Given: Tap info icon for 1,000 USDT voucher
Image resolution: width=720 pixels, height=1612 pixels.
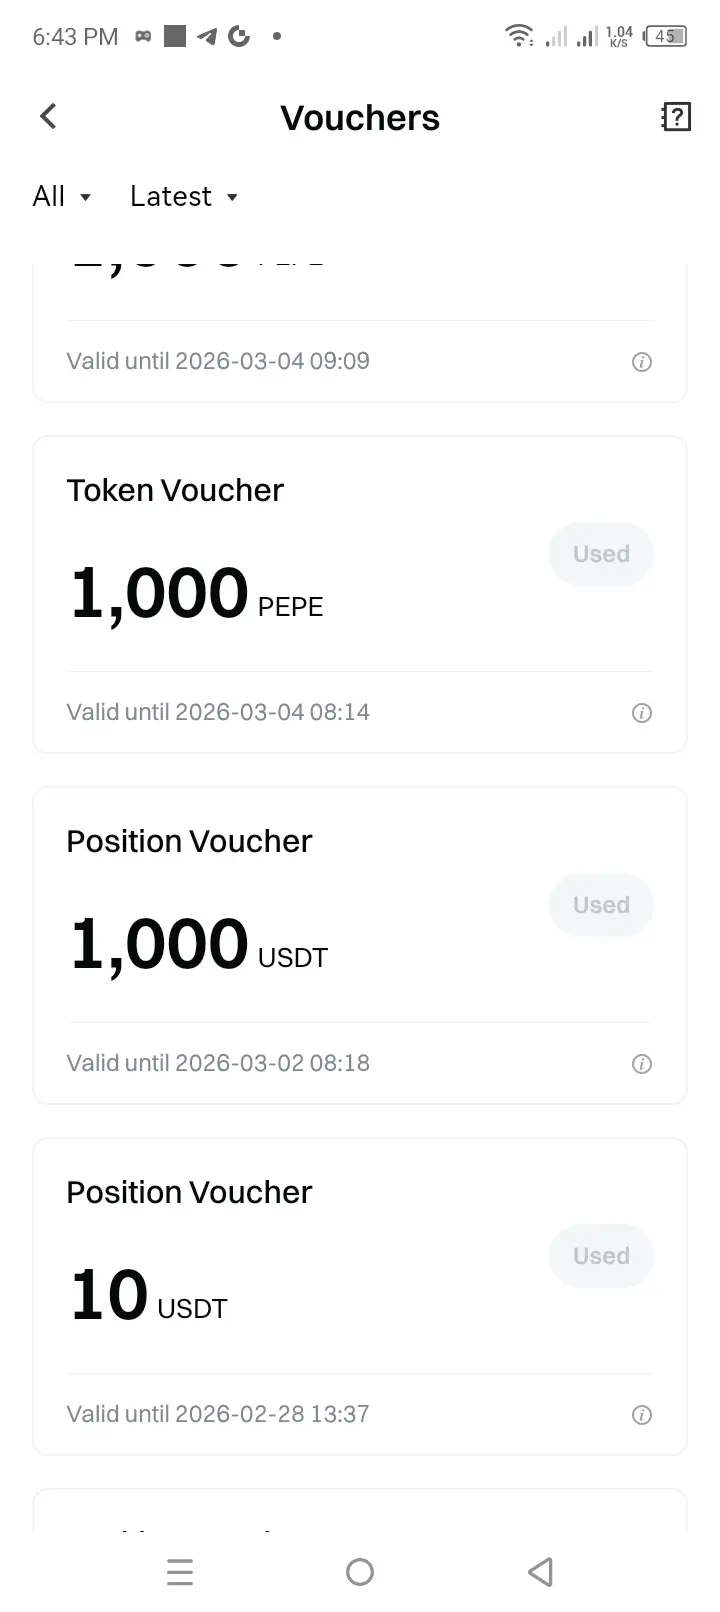Looking at the screenshot, I should [642, 1064].
